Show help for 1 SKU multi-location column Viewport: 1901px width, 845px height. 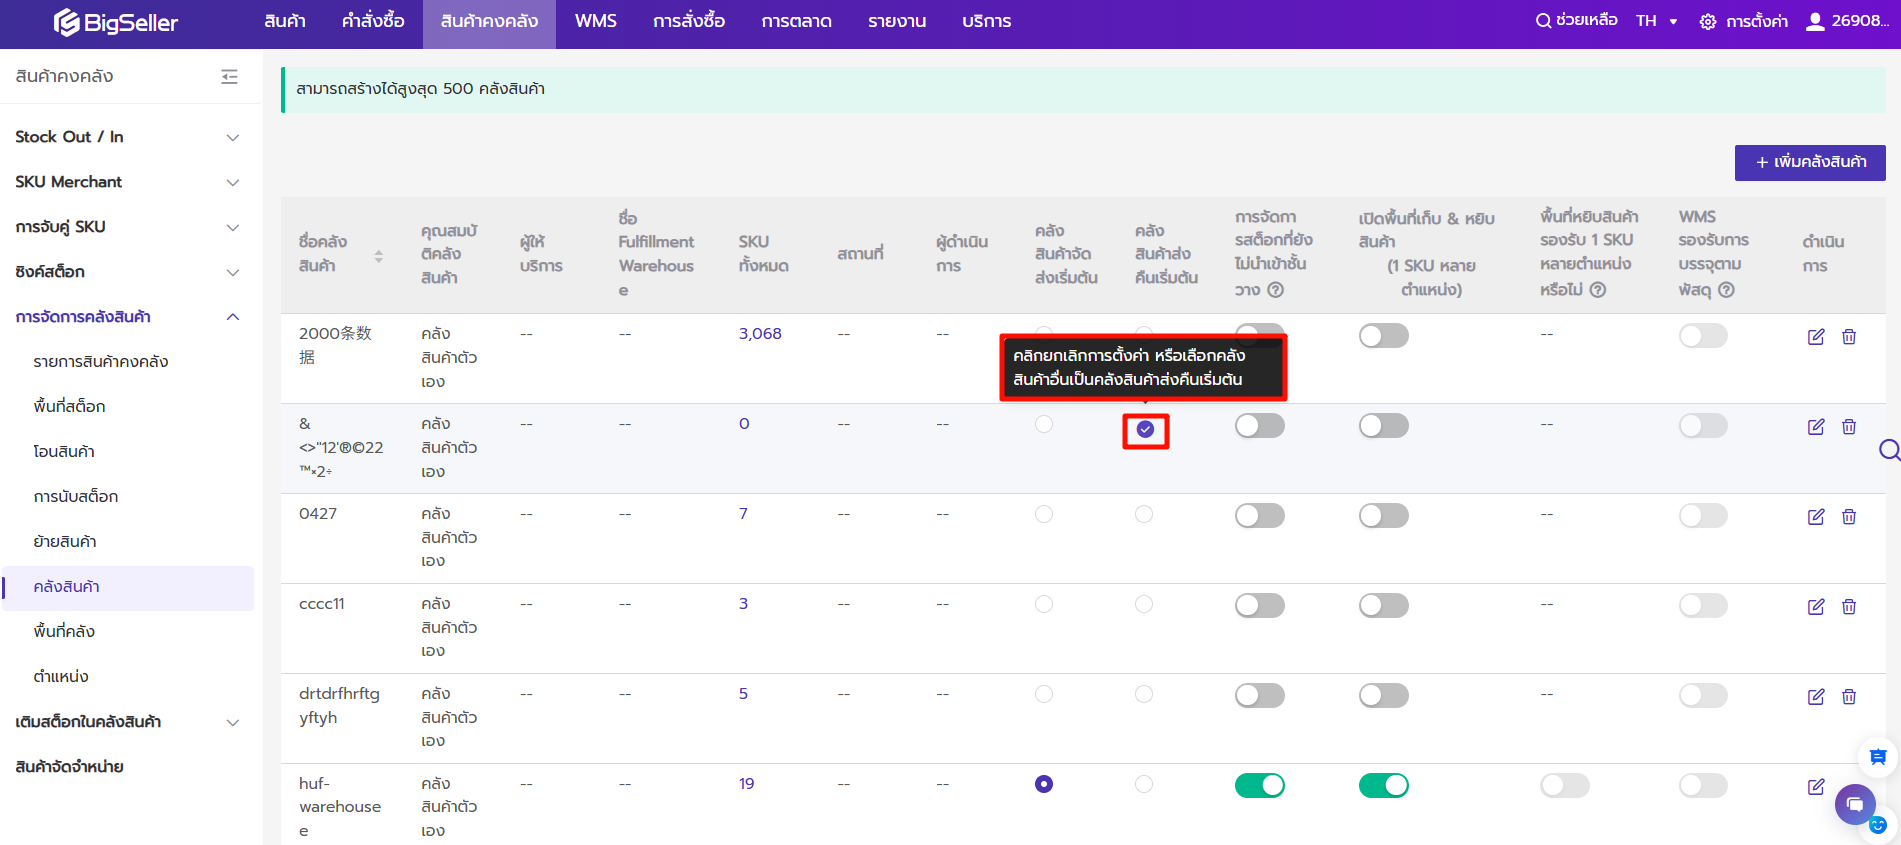tap(1598, 290)
